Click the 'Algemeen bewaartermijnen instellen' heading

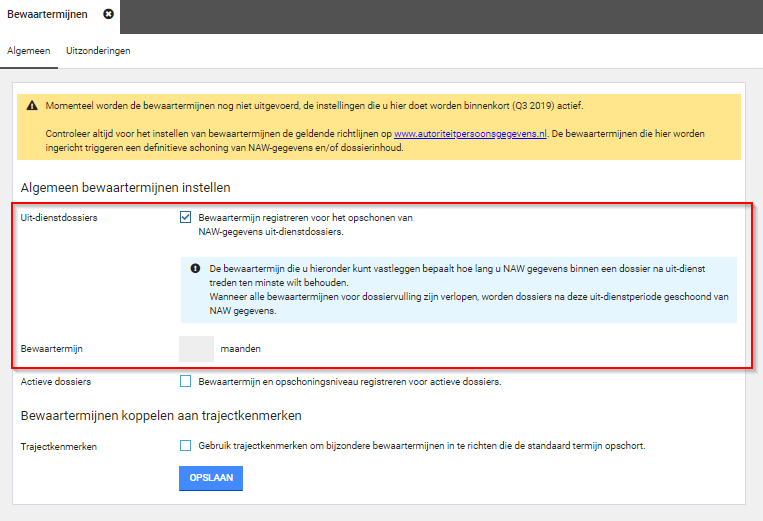click(125, 188)
